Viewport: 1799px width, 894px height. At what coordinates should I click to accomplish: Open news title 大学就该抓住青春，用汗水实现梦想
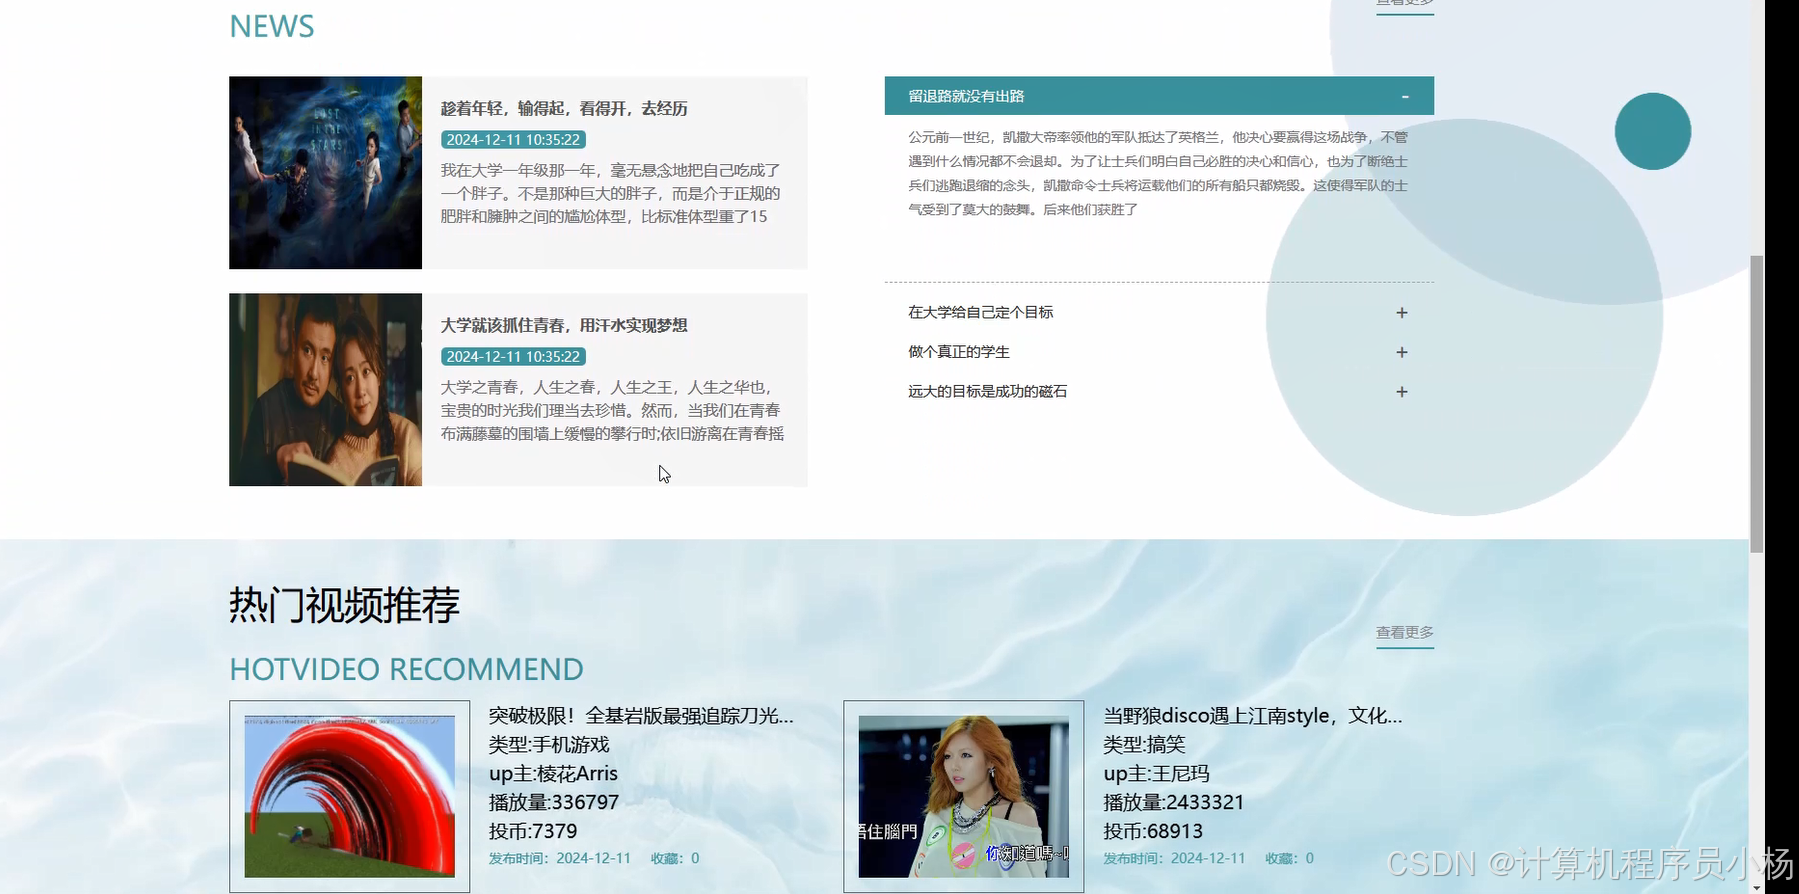point(564,325)
